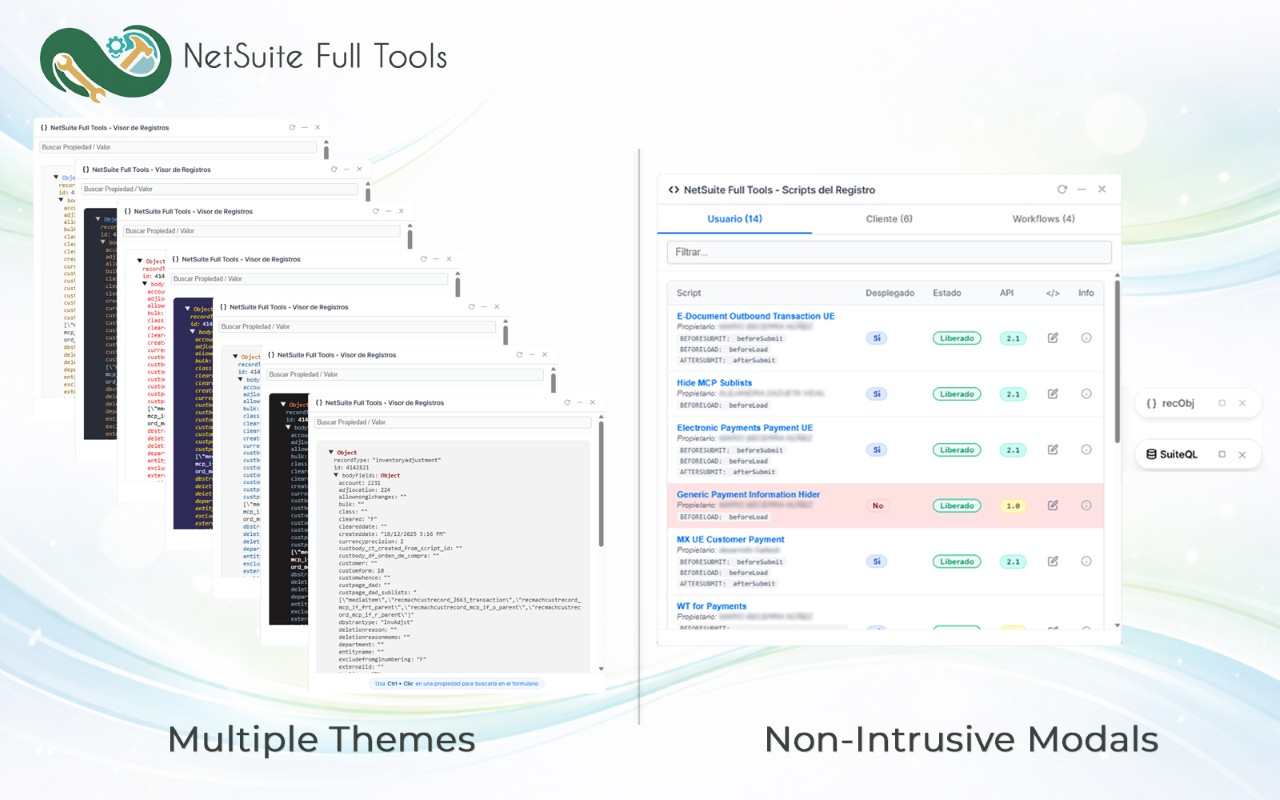1280x800 pixels.
Task: Switch to the Usuario (14) tab
Action: click(x=734, y=218)
